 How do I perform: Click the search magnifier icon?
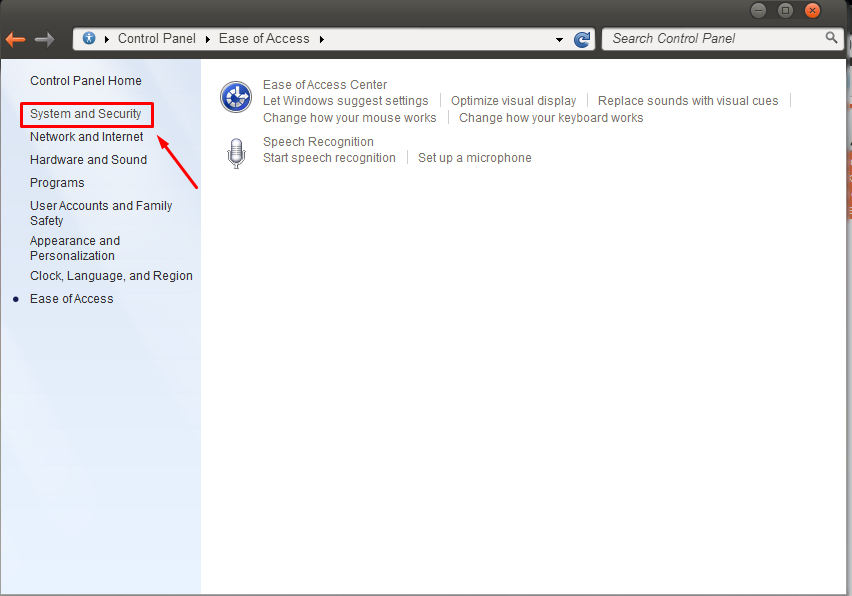tap(831, 37)
